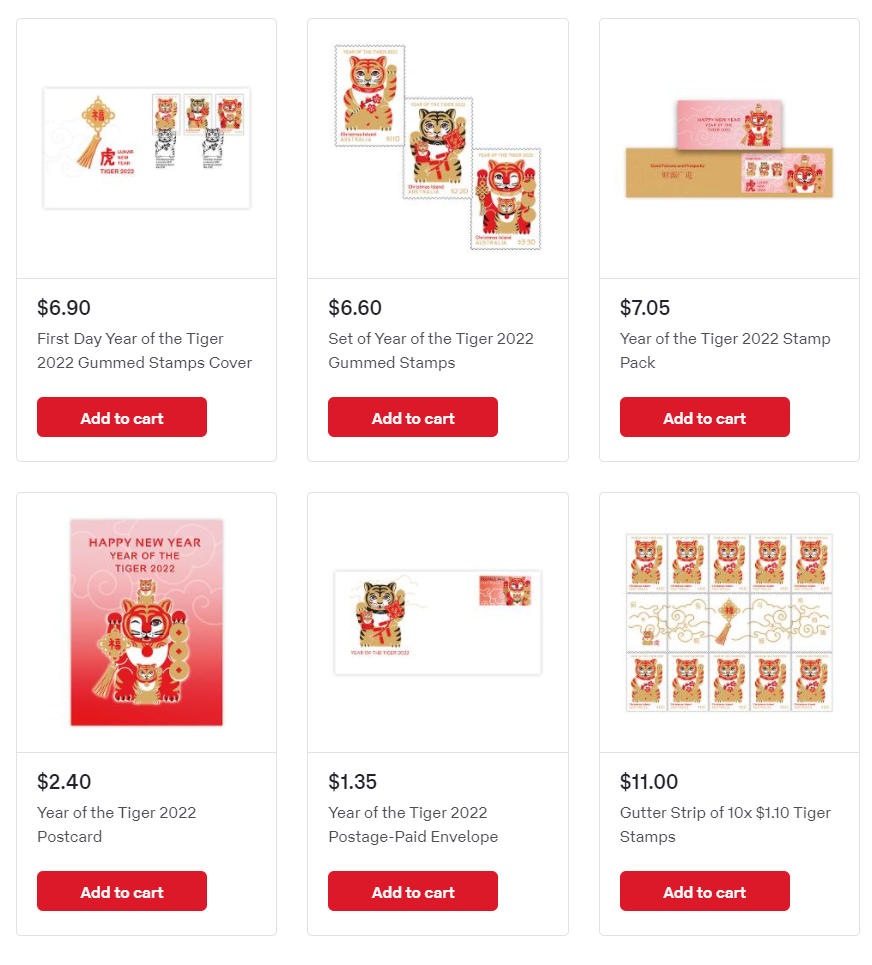The width and height of the screenshot is (872, 965).
Task: Click the $6.90 price on first day cover
Action: point(64,308)
